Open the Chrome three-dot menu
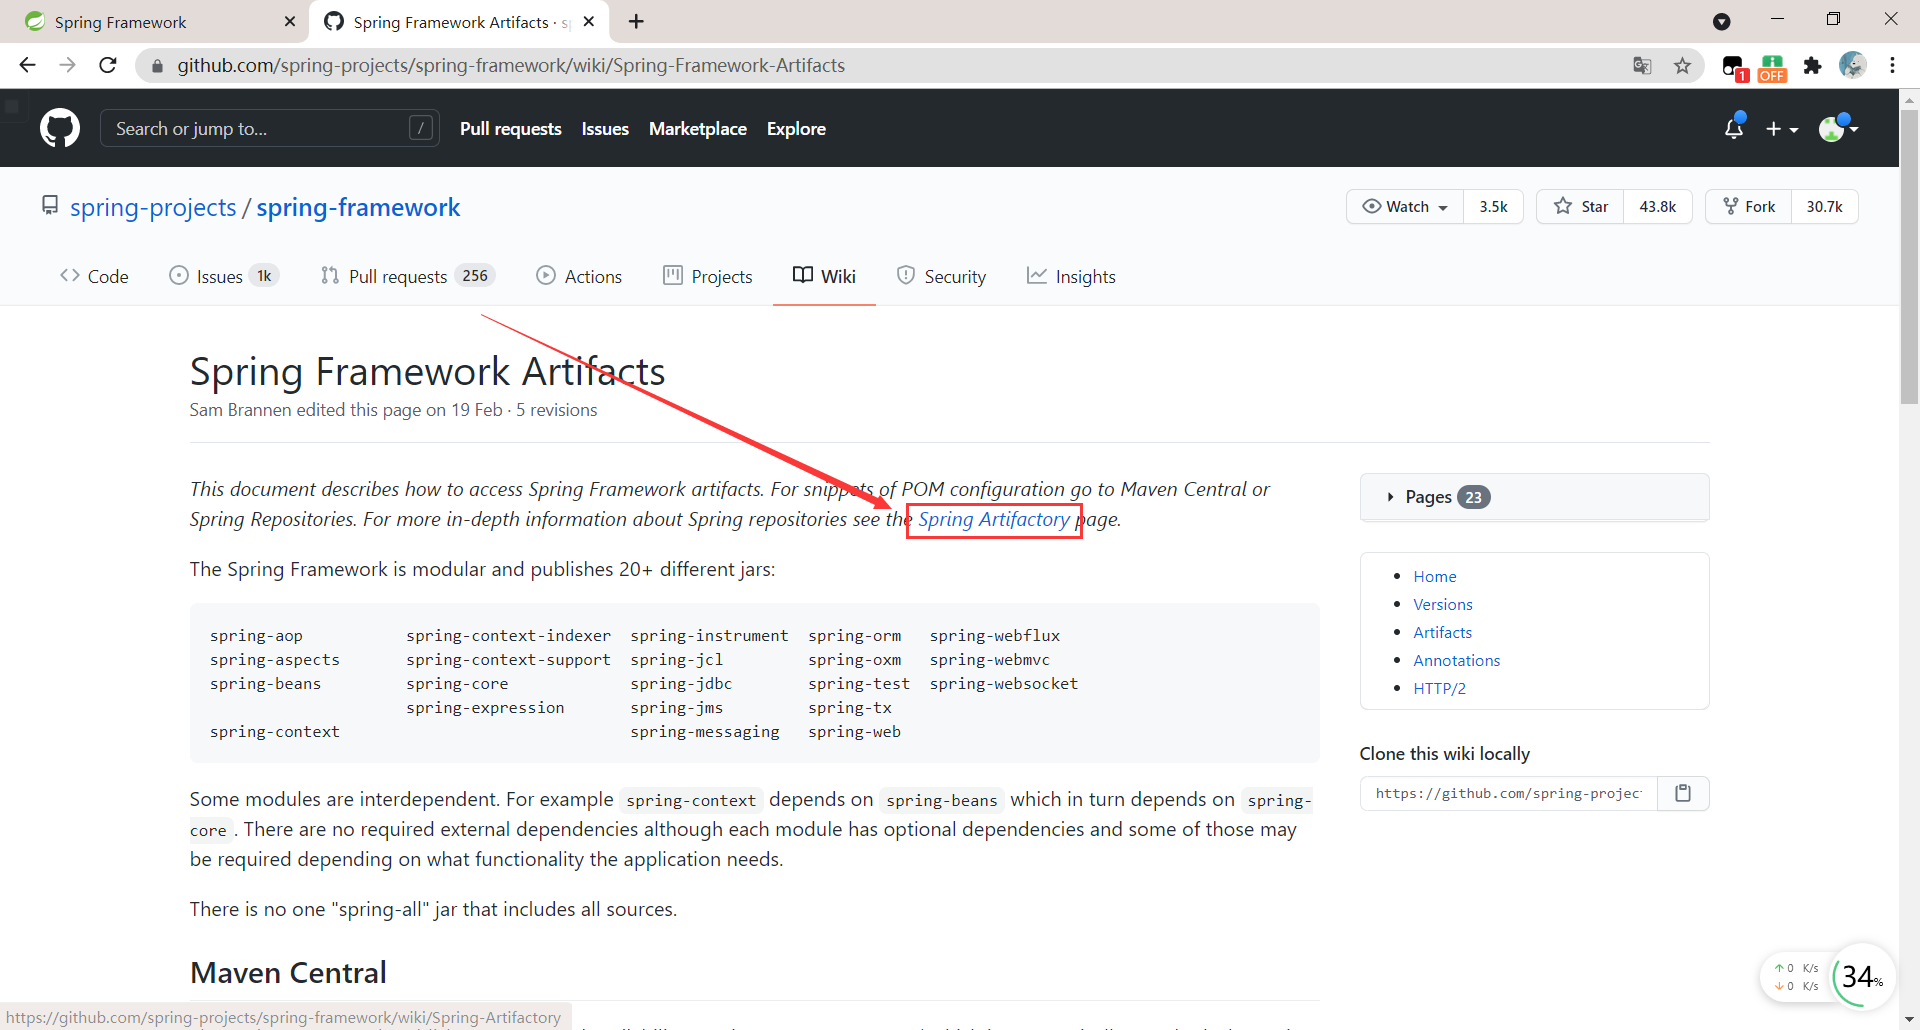The height and width of the screenshot is (1030, 1920). (1892, 65)
